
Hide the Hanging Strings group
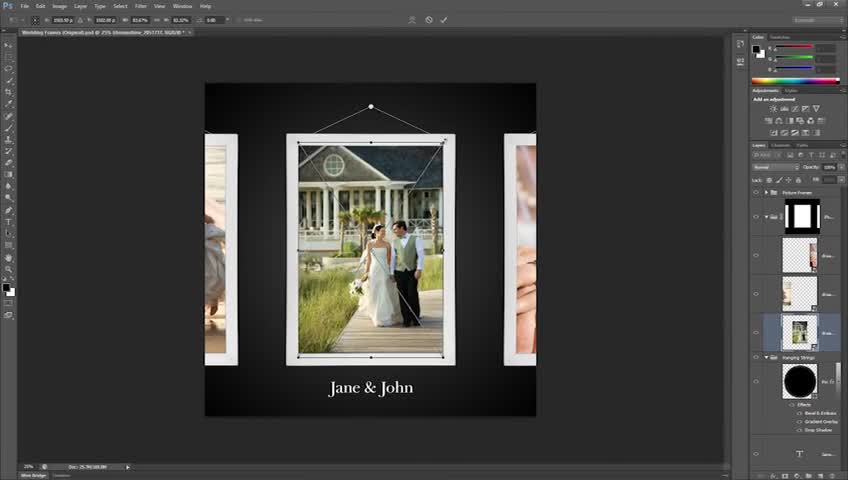click(756, 357)
